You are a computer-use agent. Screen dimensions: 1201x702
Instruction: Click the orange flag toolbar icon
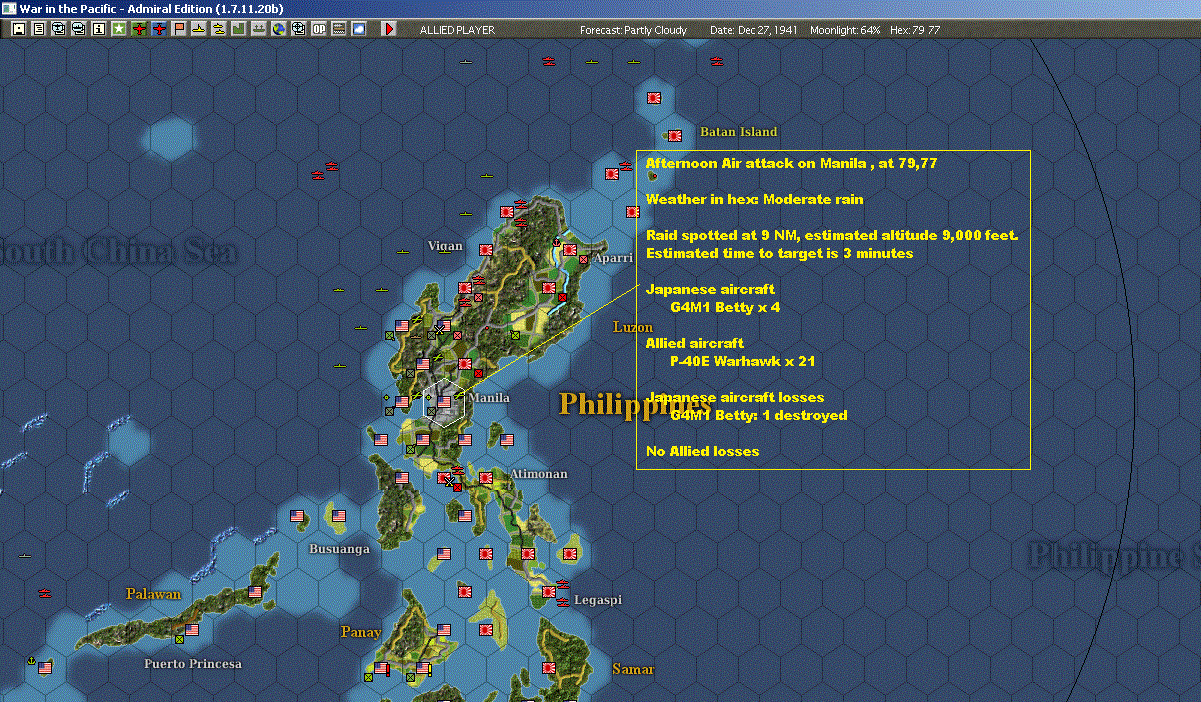[179, 29]
